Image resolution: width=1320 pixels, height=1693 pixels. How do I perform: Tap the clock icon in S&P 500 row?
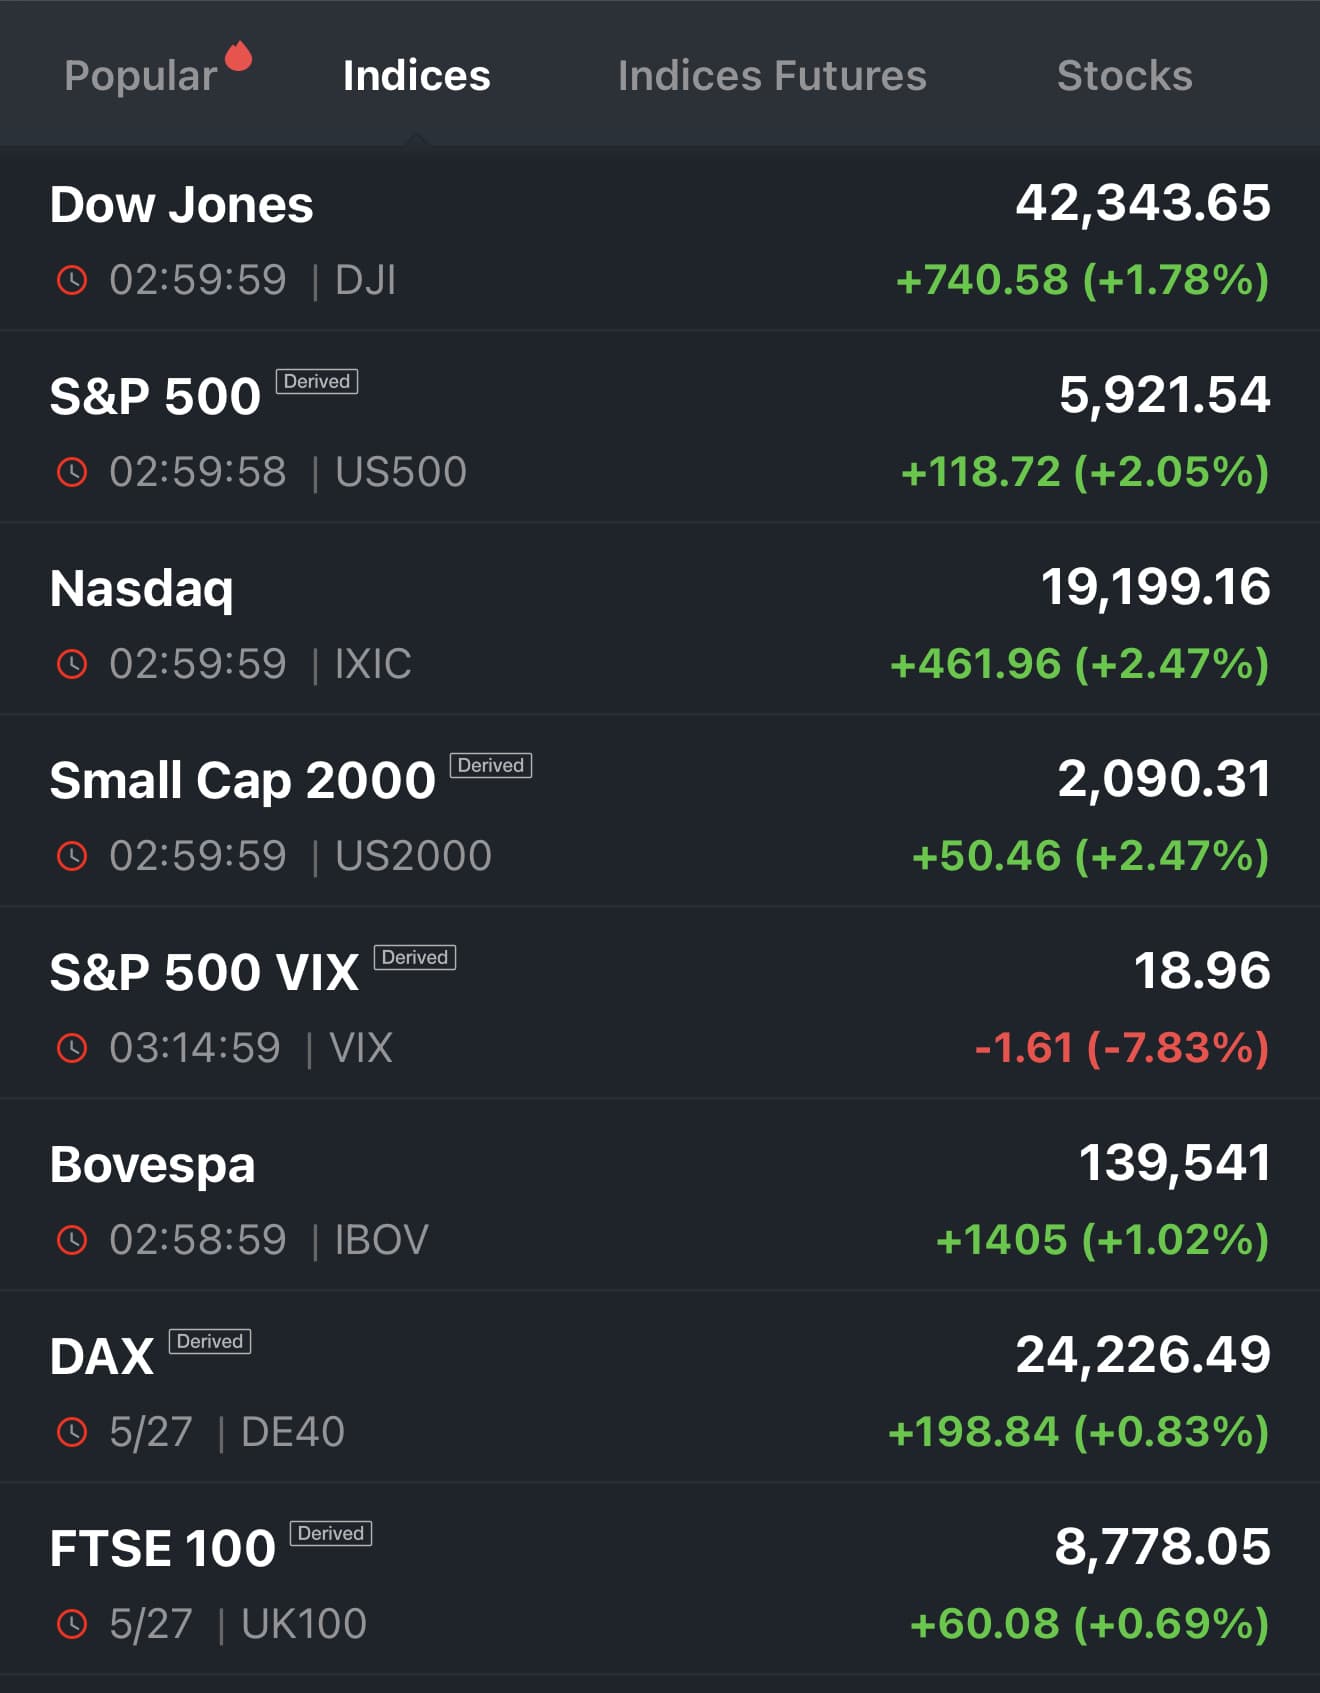(72, 472)
